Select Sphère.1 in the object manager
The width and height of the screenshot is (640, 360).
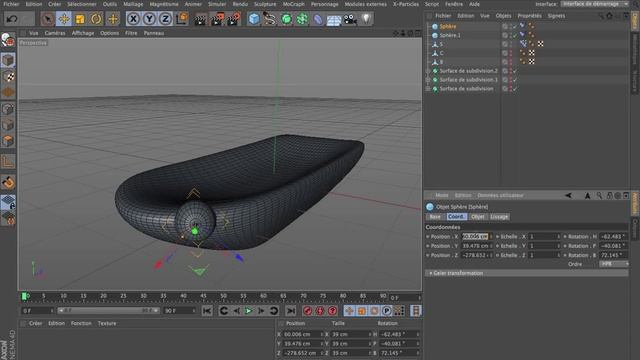point(450,35)
